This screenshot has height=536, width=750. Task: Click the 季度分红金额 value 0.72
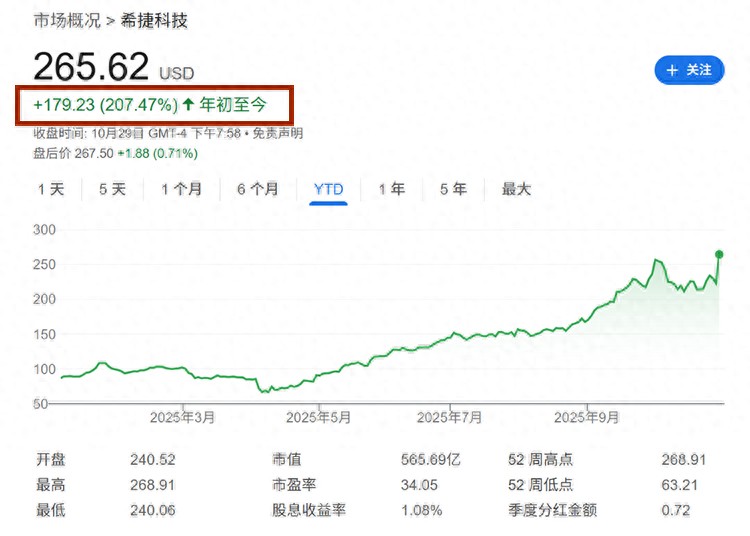[676, 510]
